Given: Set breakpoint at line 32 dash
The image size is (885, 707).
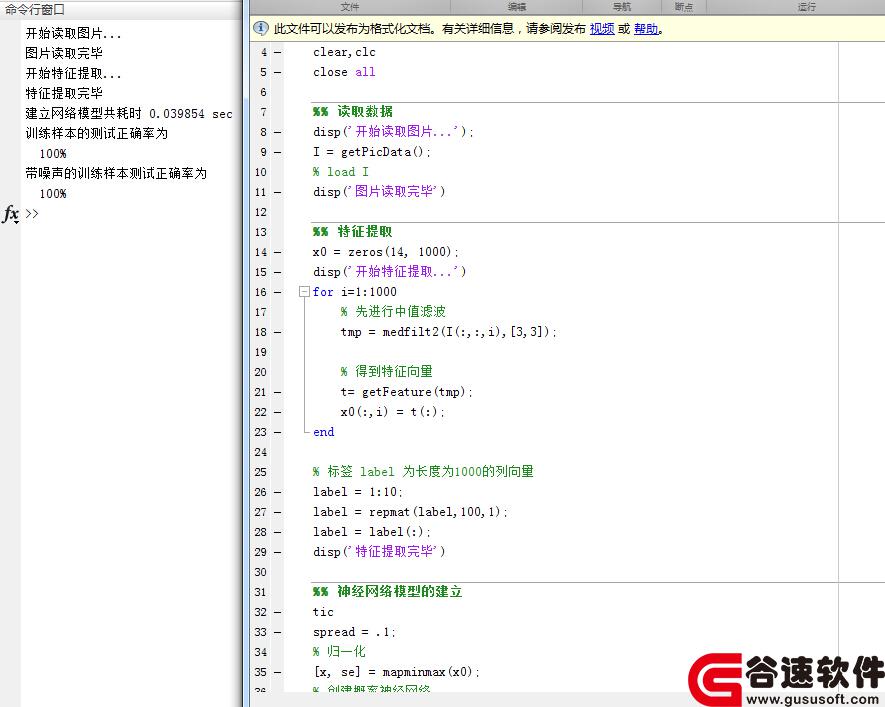Looking at the screenshot, I should (x=277, y=612).
